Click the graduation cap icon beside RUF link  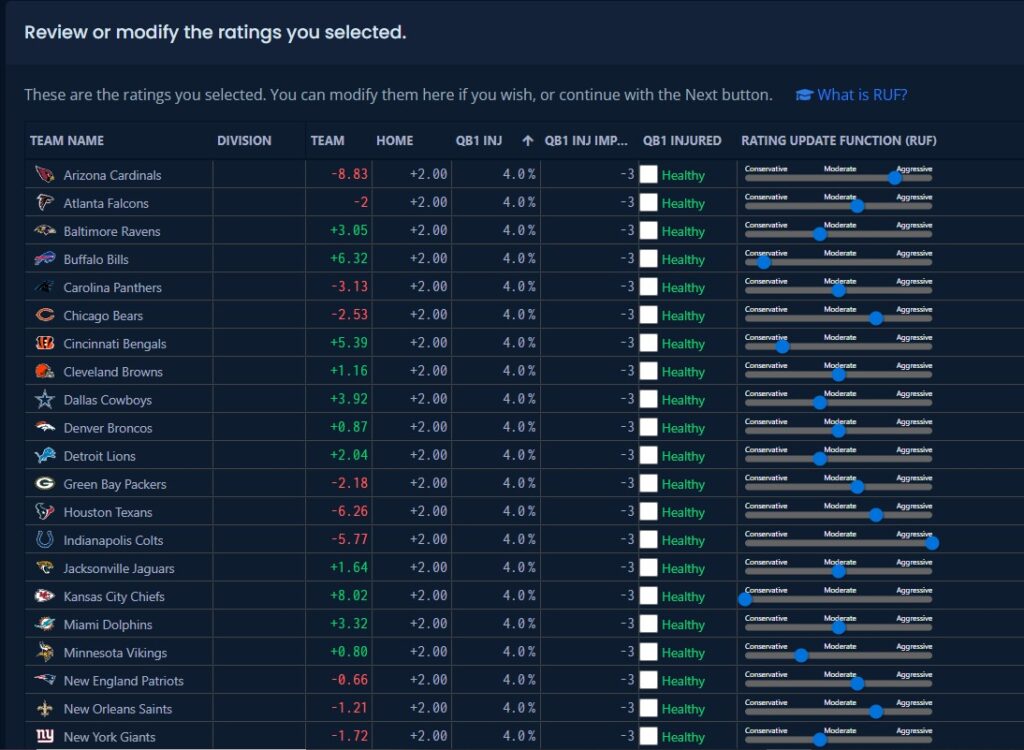coord(804,95)
